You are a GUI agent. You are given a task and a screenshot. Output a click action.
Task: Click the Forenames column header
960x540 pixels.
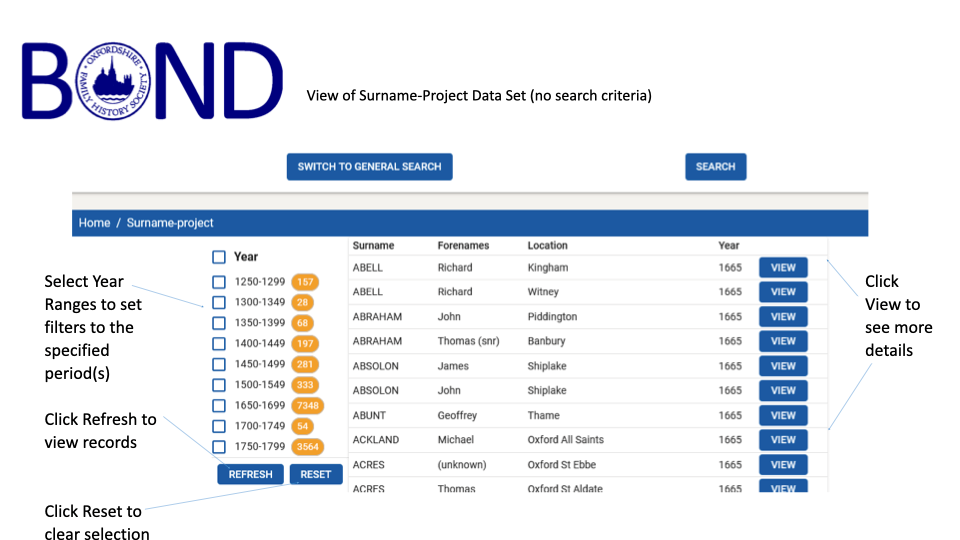tap(463, 246)
